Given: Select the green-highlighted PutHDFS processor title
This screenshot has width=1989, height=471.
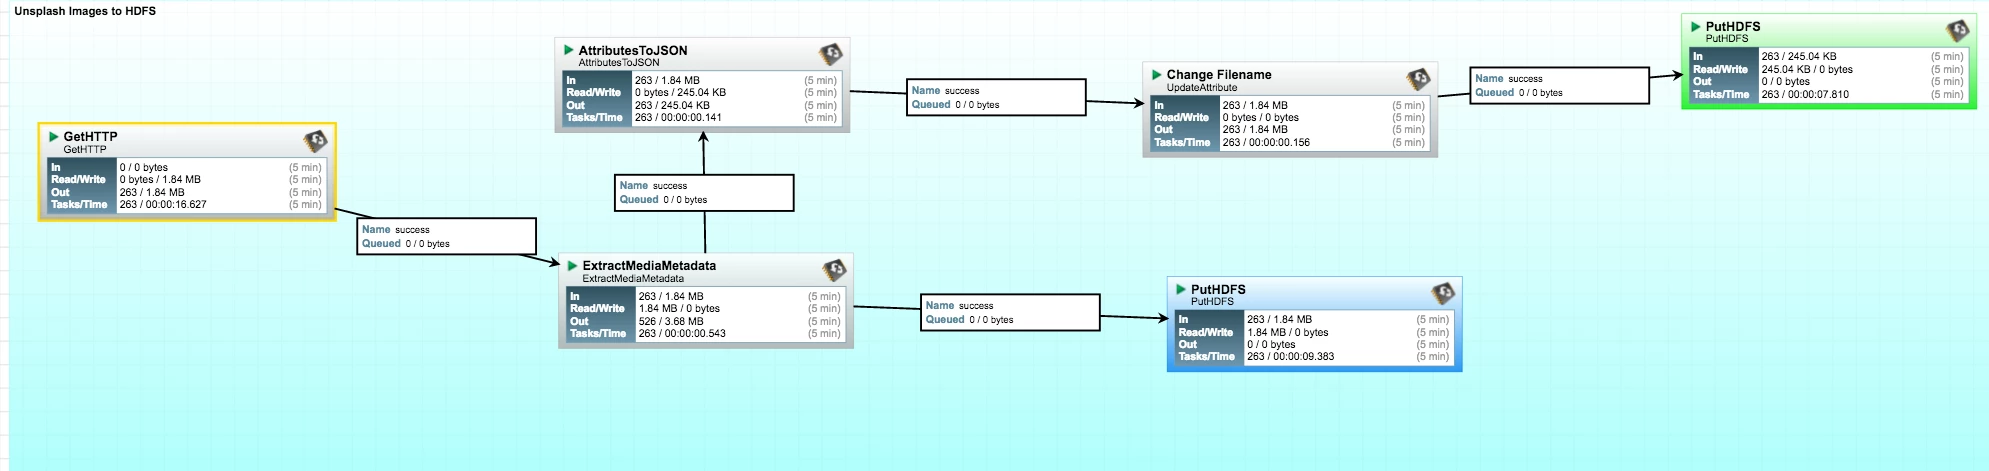Looking at the screenshot, I should pos(1733,27).
